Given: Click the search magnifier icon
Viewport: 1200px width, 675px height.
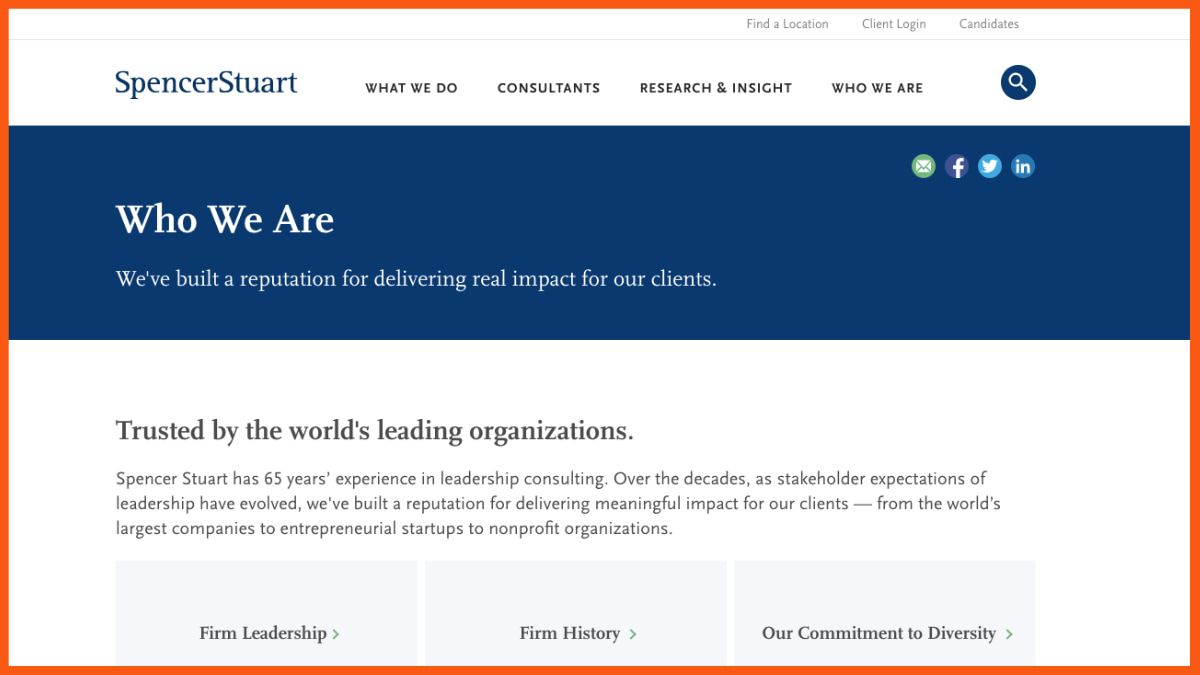Looking at the screenshot, I should (1018, 82).
